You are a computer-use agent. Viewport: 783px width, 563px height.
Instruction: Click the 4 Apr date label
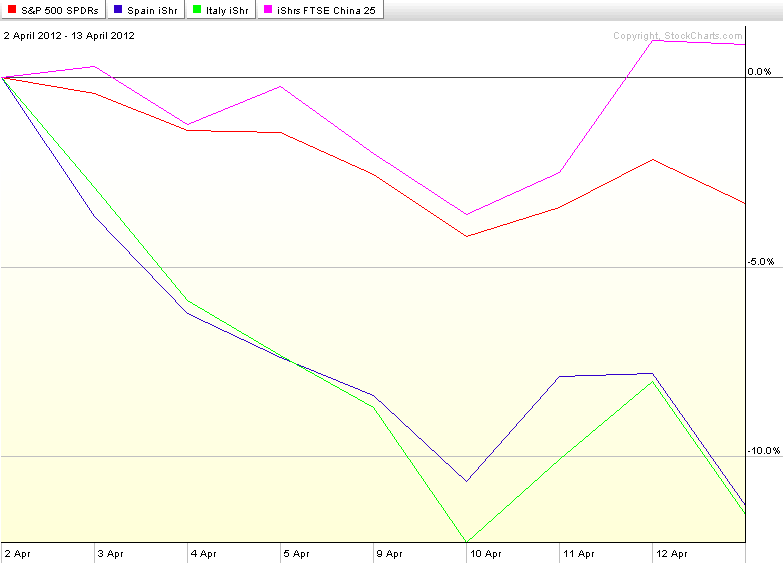tap(204, 554)
